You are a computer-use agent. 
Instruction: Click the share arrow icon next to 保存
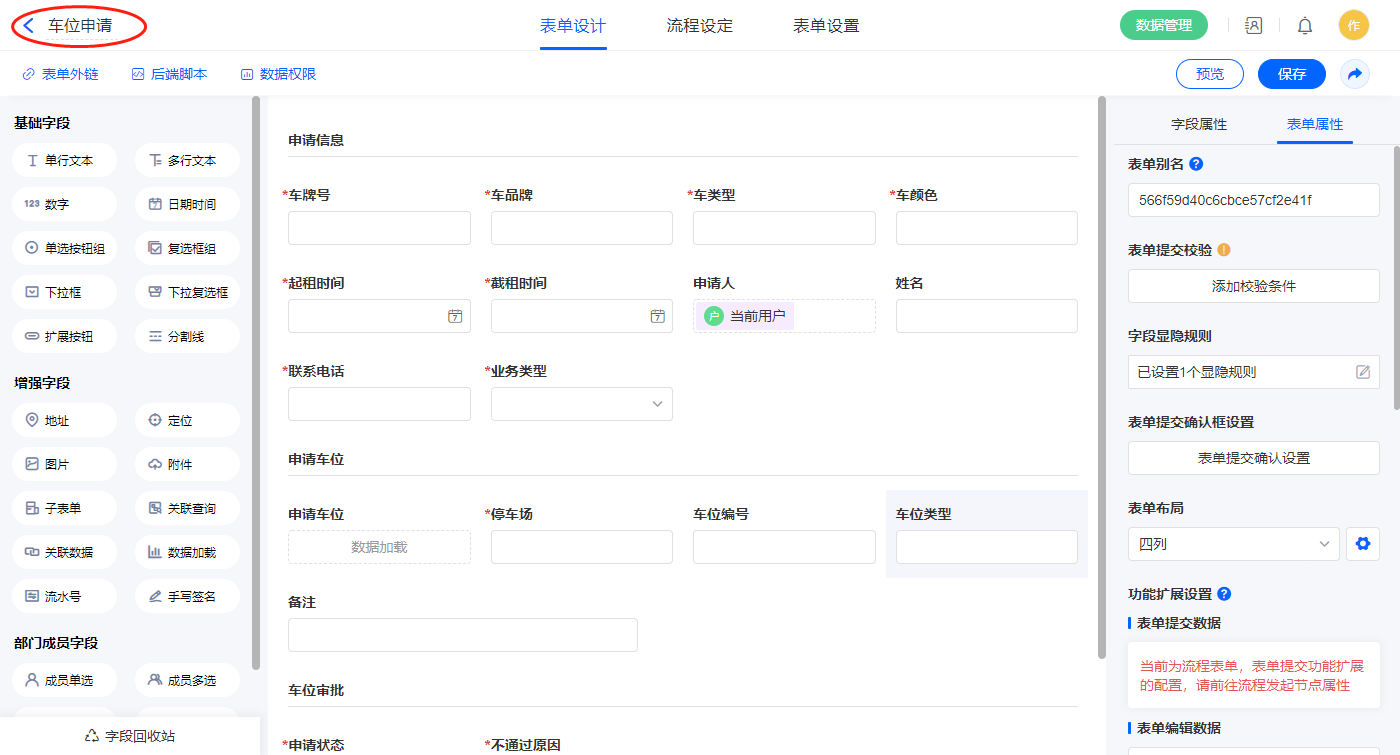(x=1355, y=74)
